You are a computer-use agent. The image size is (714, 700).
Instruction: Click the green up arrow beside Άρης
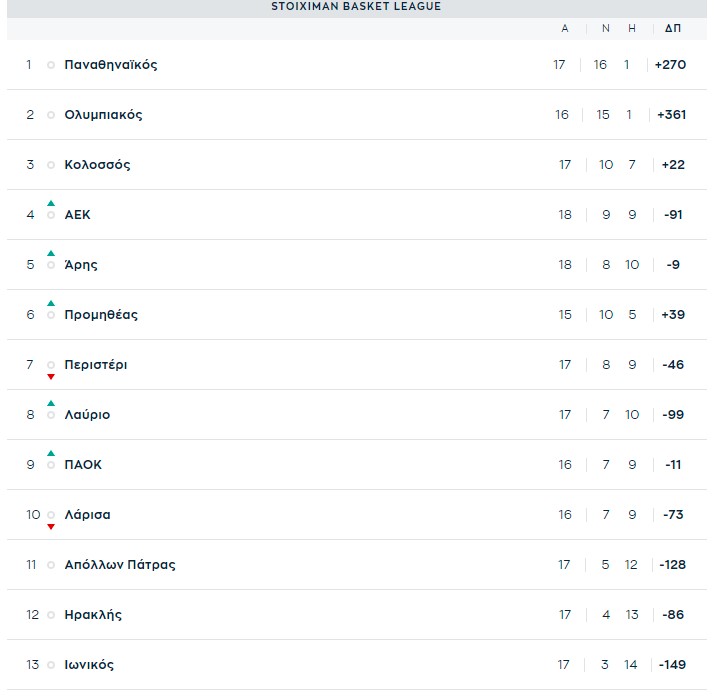(51, 253)
